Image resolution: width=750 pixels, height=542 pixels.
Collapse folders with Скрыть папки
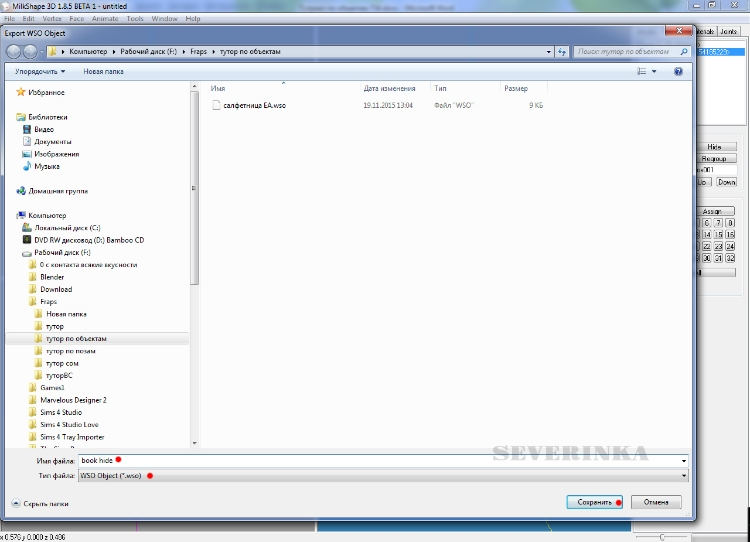41,503
